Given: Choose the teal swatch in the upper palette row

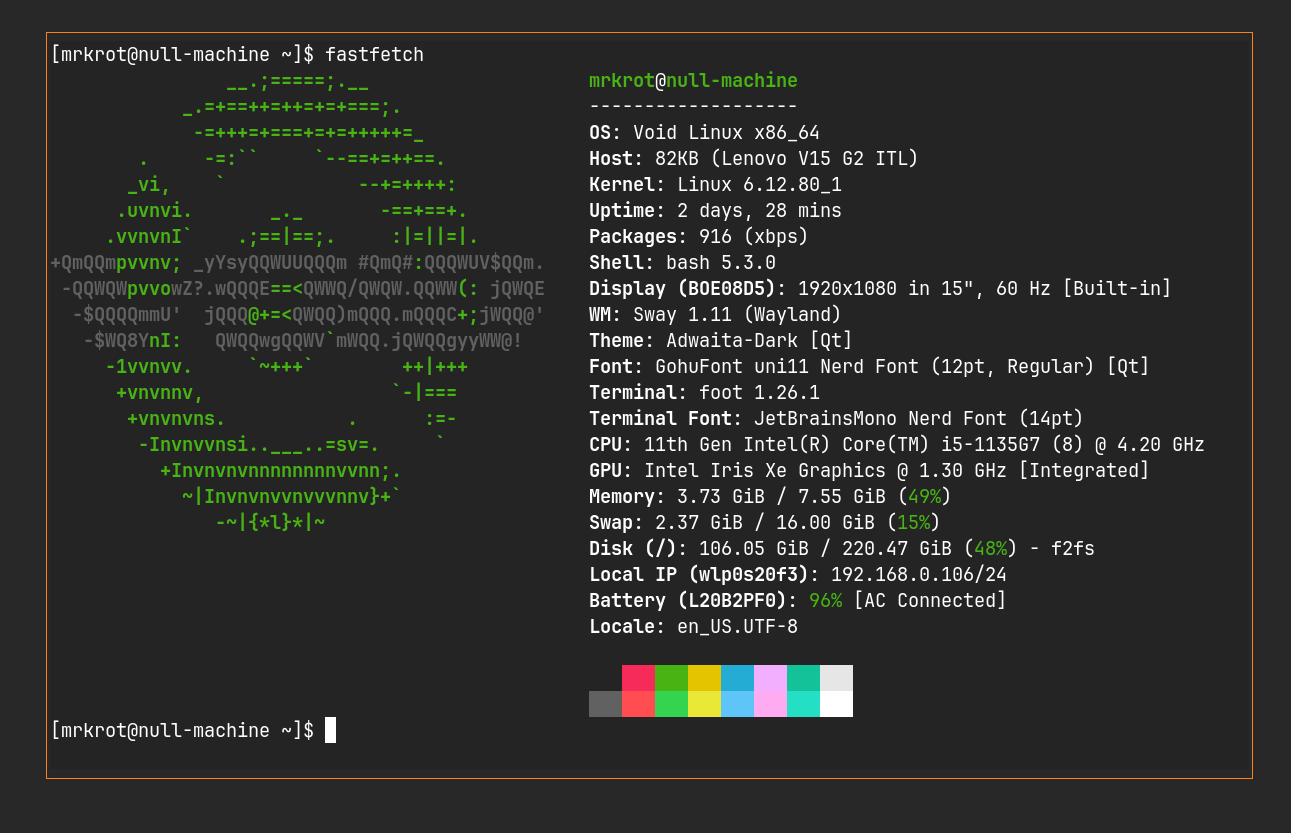Looking at the screenshot, I should coord(803,678).
